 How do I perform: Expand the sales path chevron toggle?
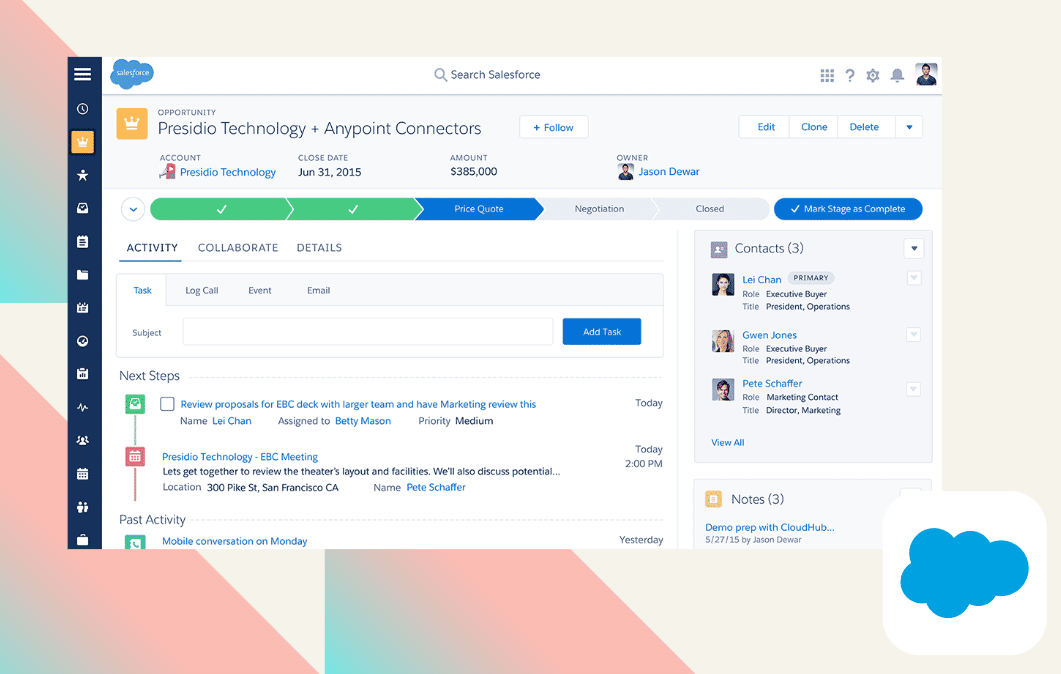133,209
